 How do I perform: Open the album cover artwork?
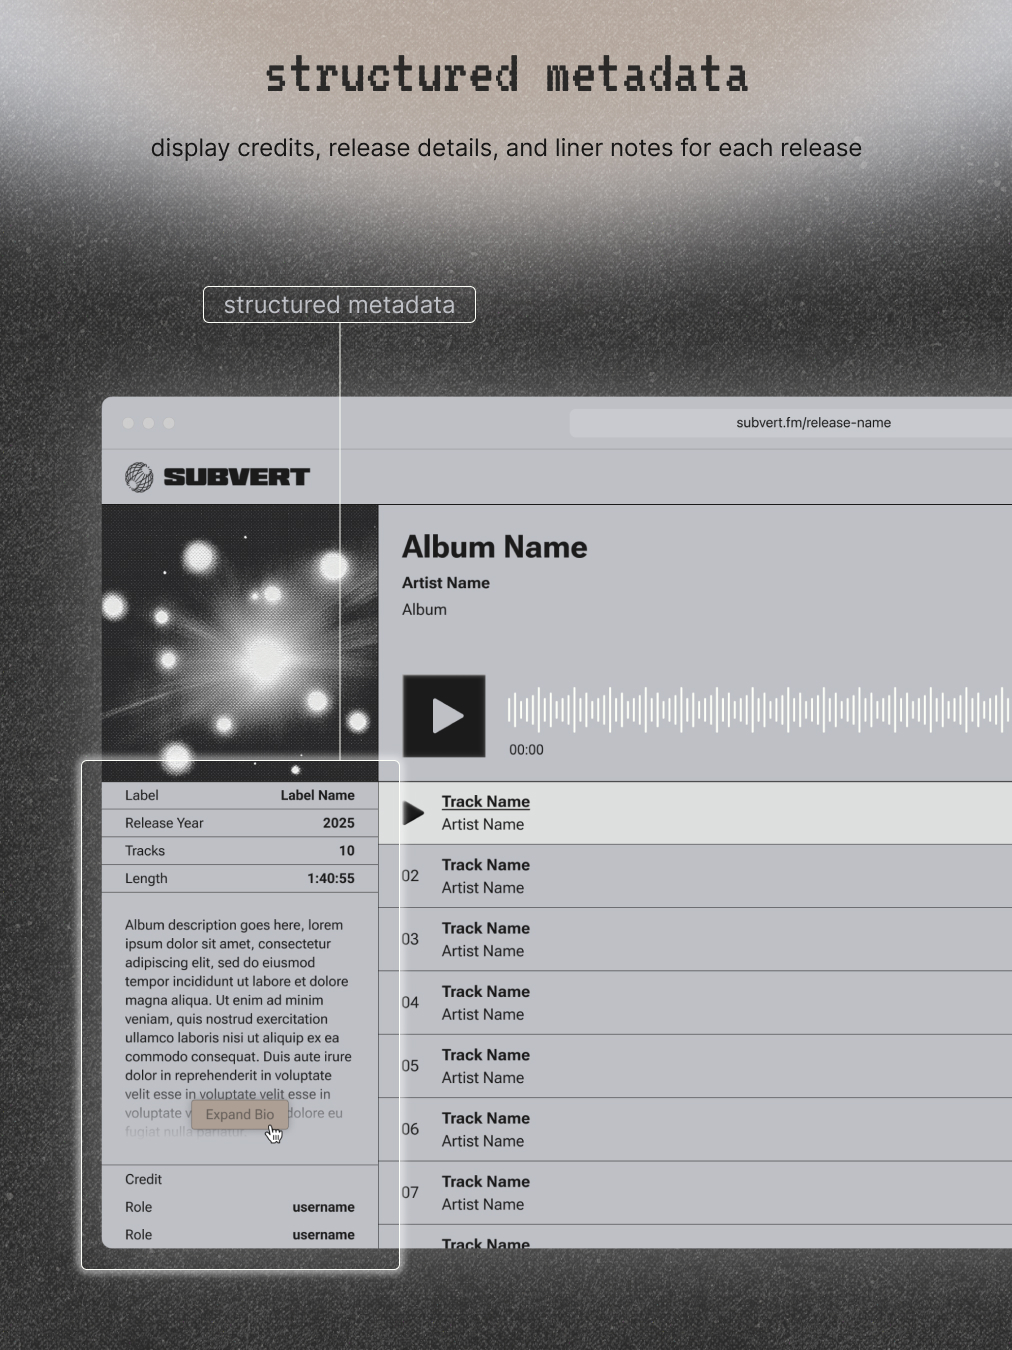click(240, 640)
